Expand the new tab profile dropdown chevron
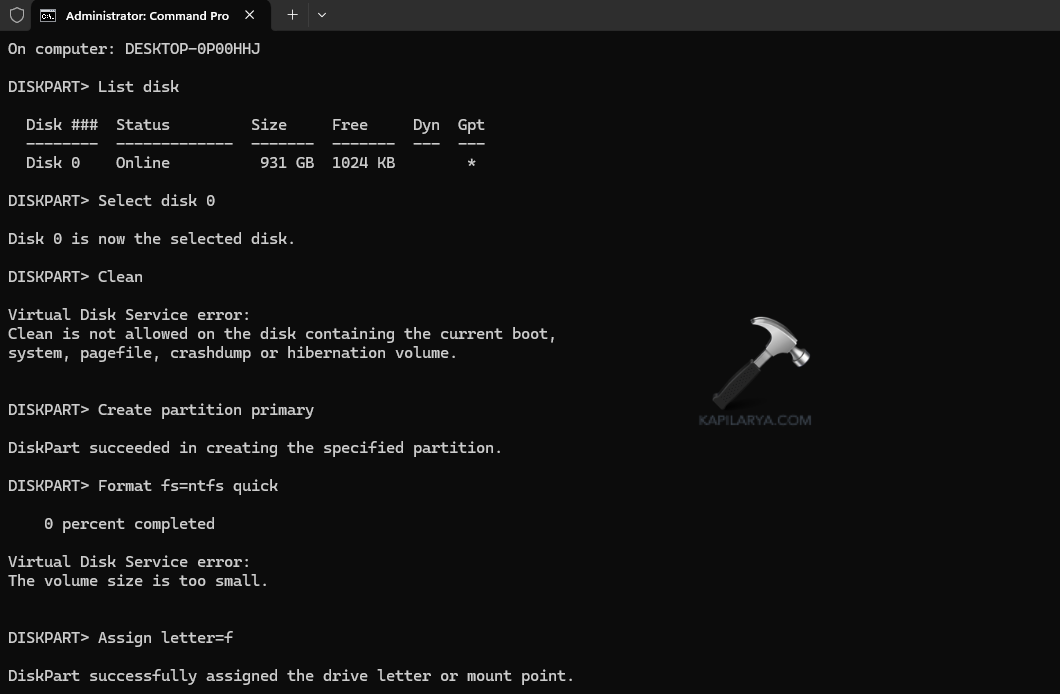The width and height of the screenshot is (1060, 694). pyautogui.click(x=321, y=15)
